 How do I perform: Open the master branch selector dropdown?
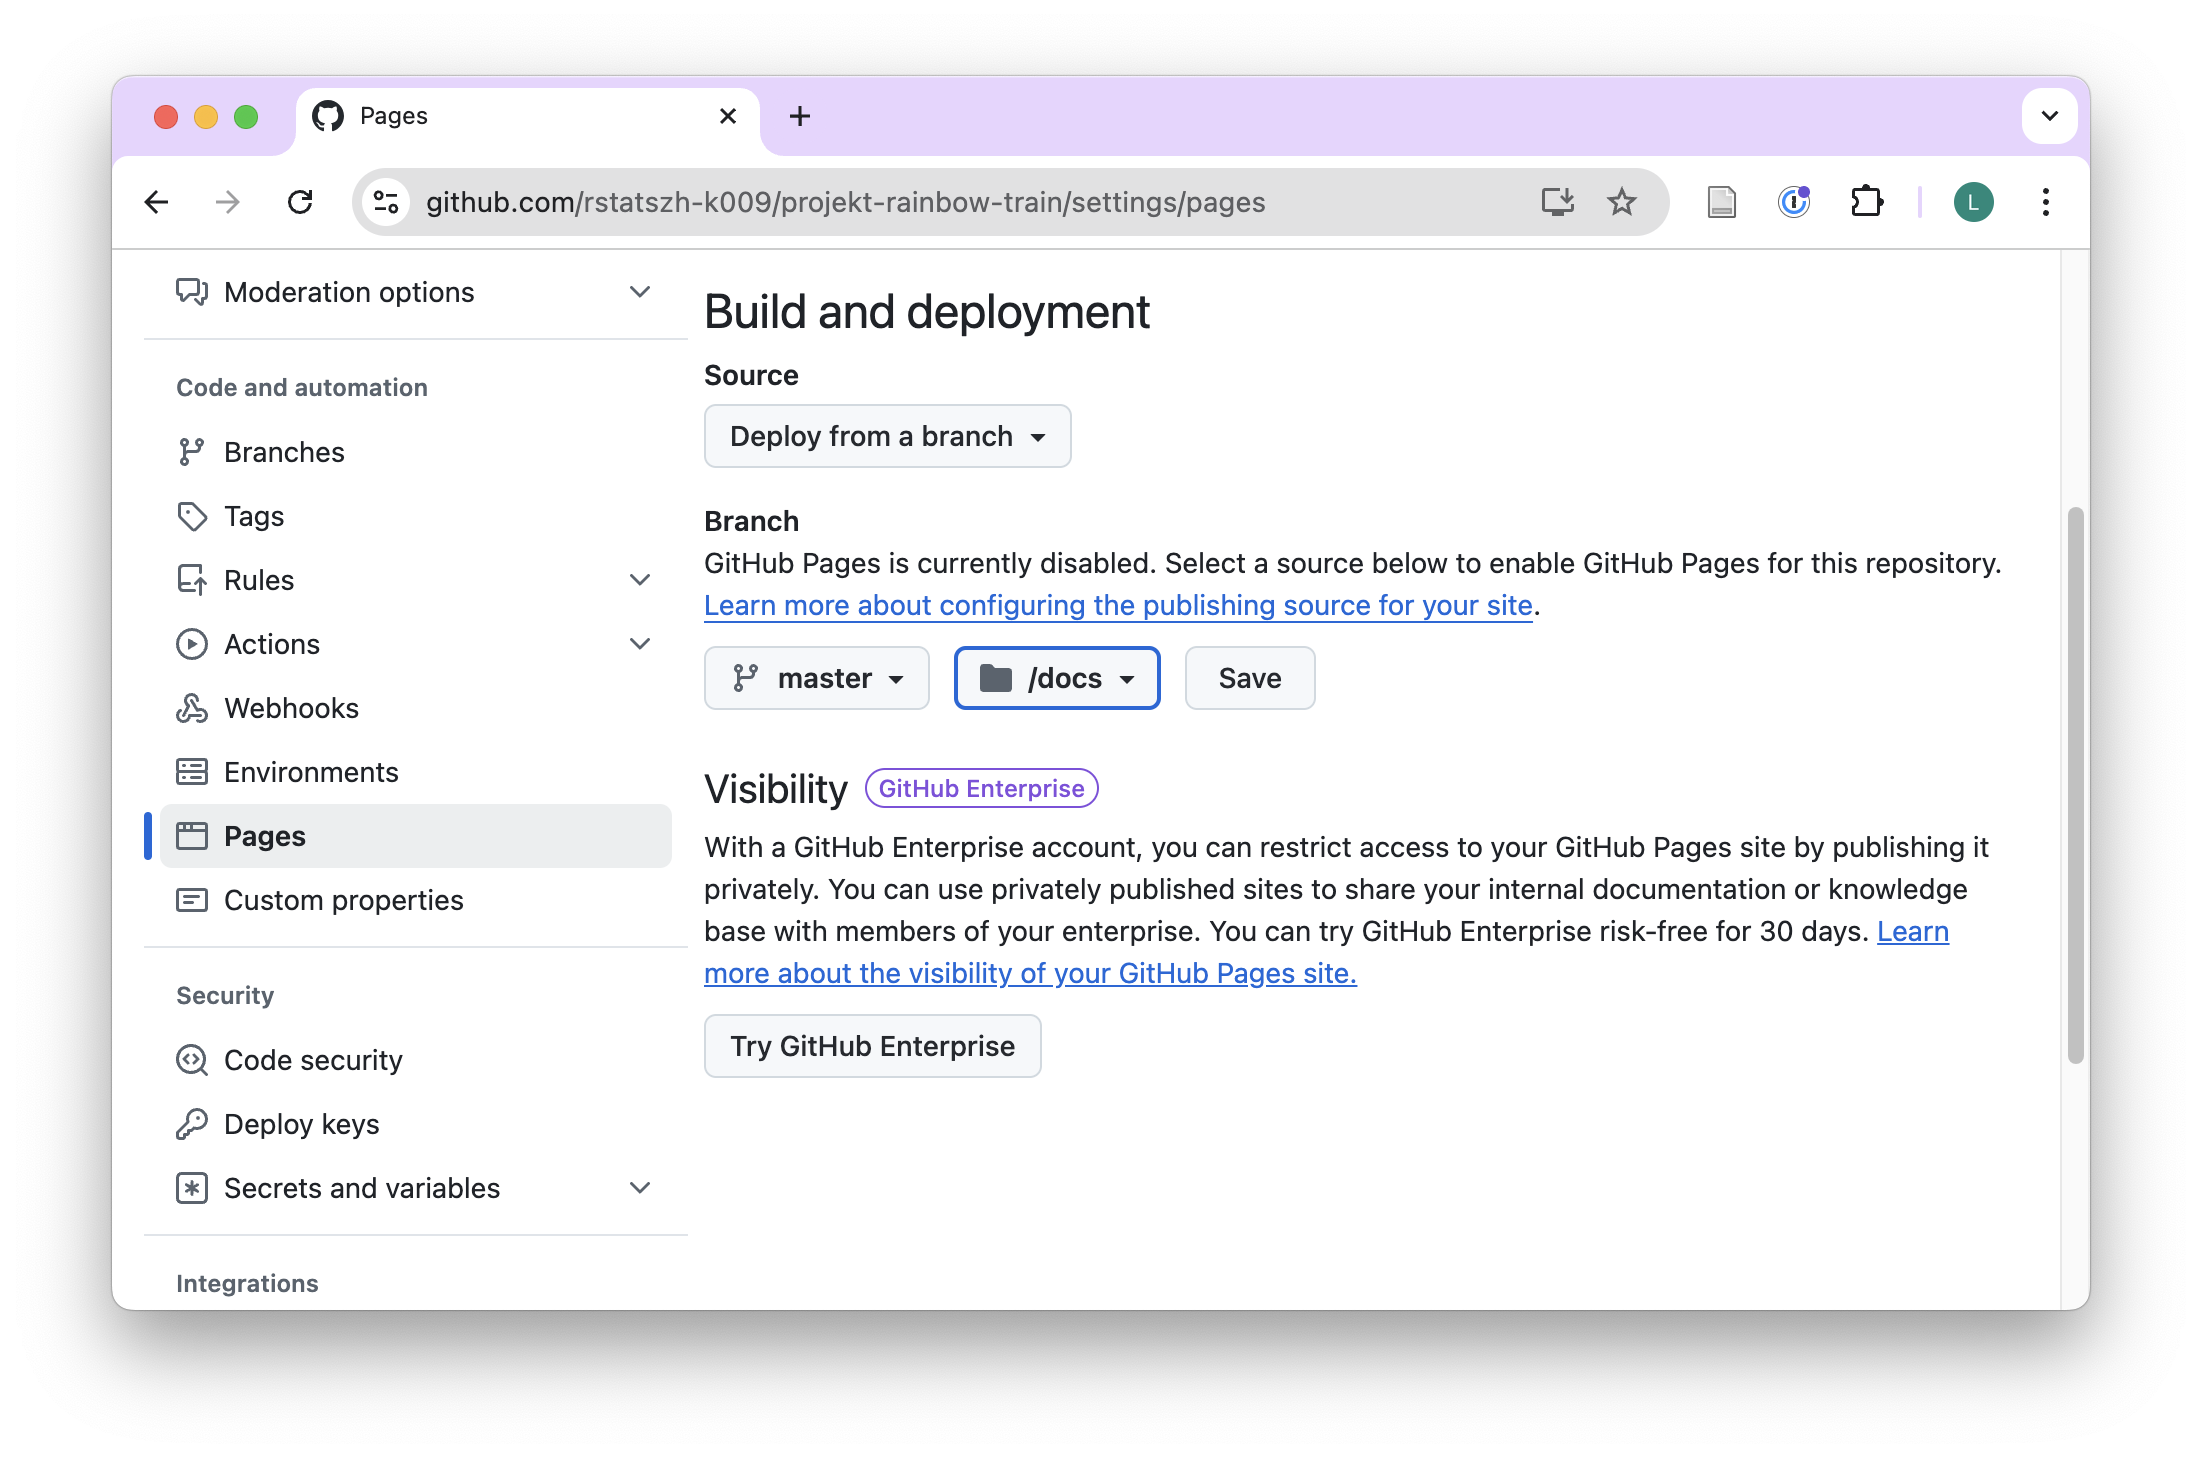[x=816, y=678]
